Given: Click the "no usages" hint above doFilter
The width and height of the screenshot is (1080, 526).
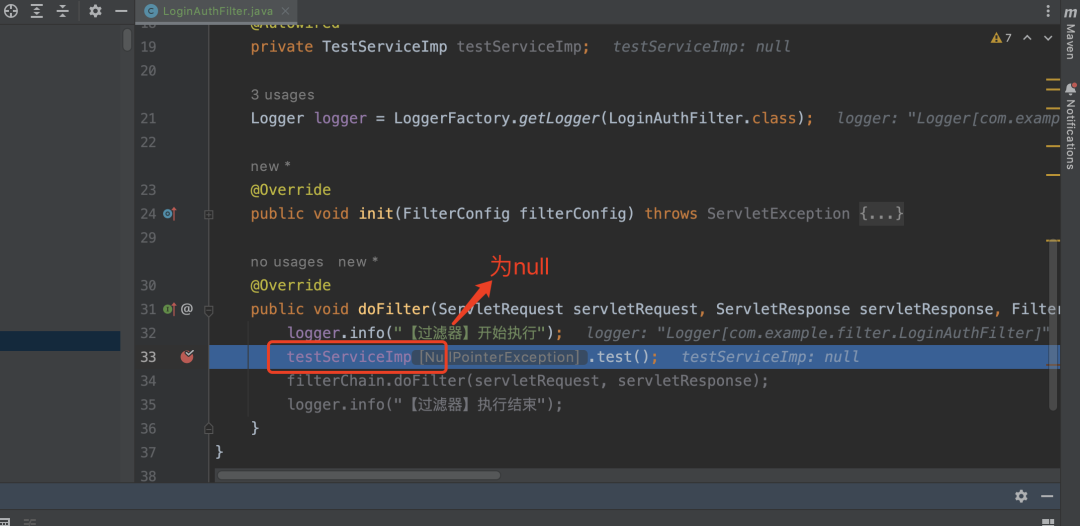Looking at the screenshot, I should [287, 262].
